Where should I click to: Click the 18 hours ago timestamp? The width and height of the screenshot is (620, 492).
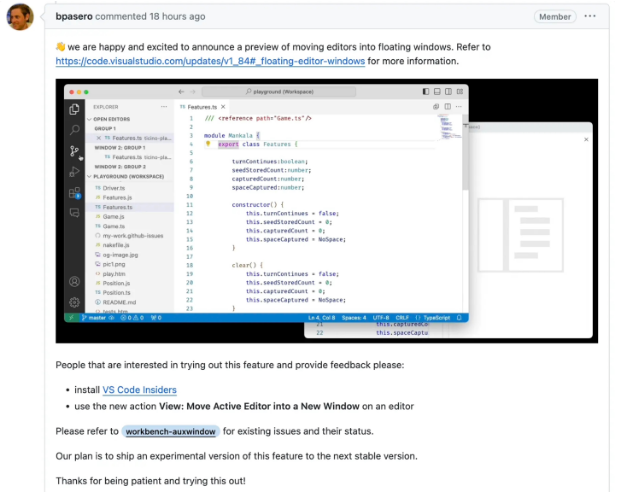177,17
